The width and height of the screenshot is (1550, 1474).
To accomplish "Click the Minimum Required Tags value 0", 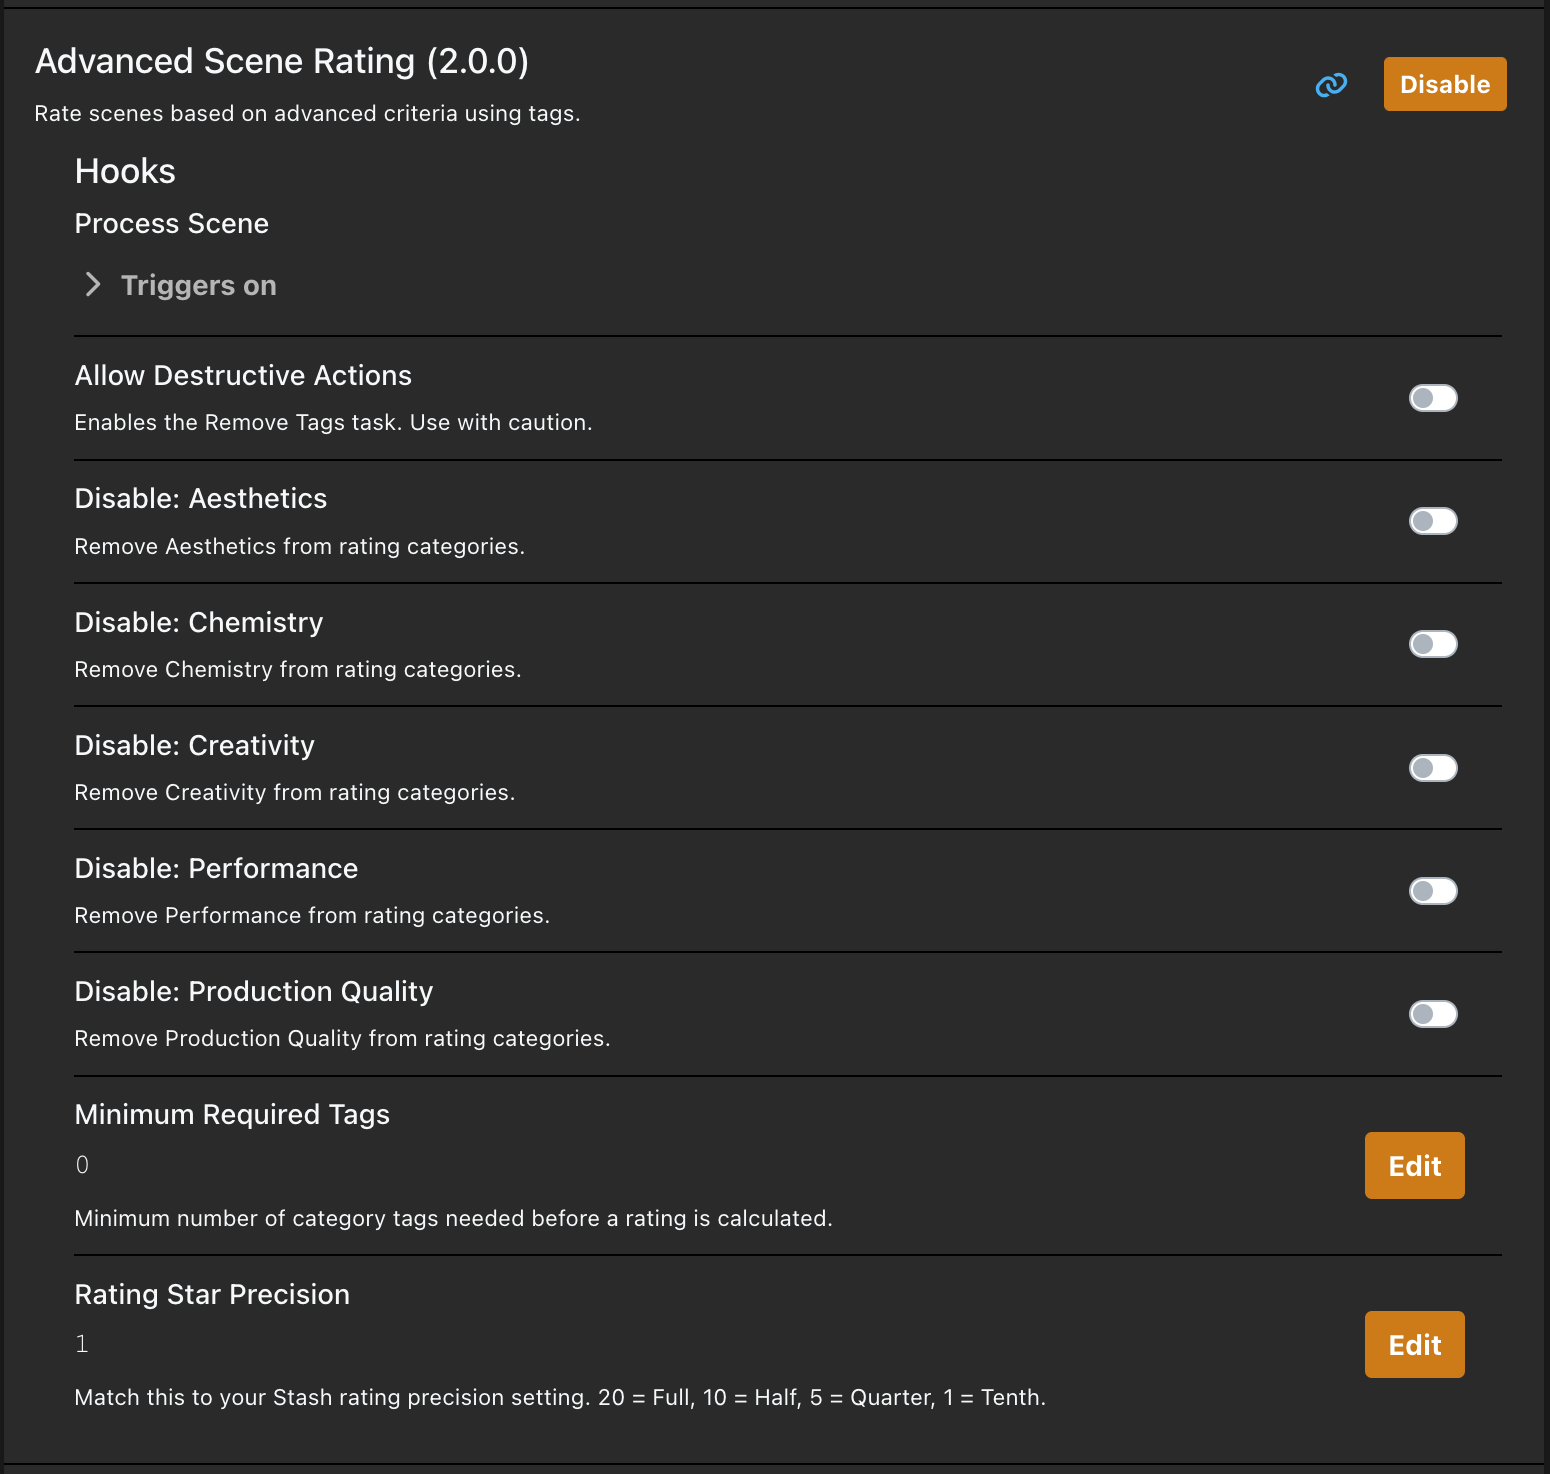I will (82, 1165).
